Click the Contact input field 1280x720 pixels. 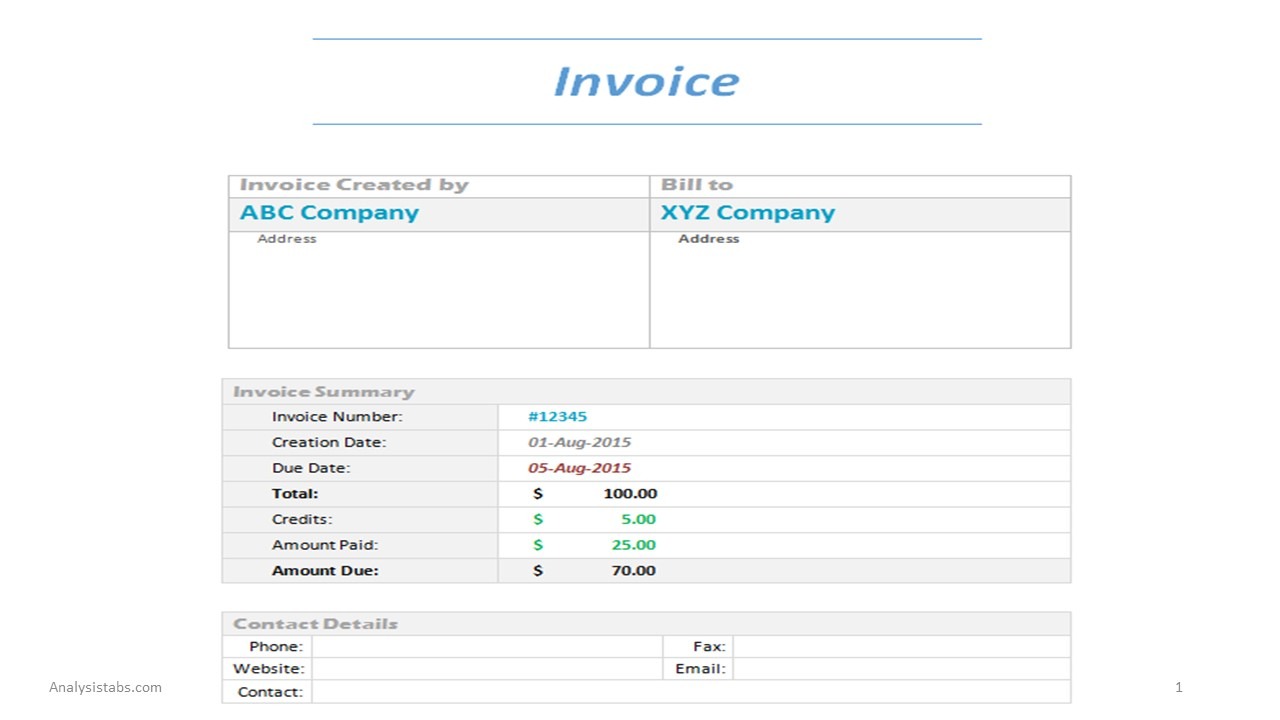click(691, 692)
